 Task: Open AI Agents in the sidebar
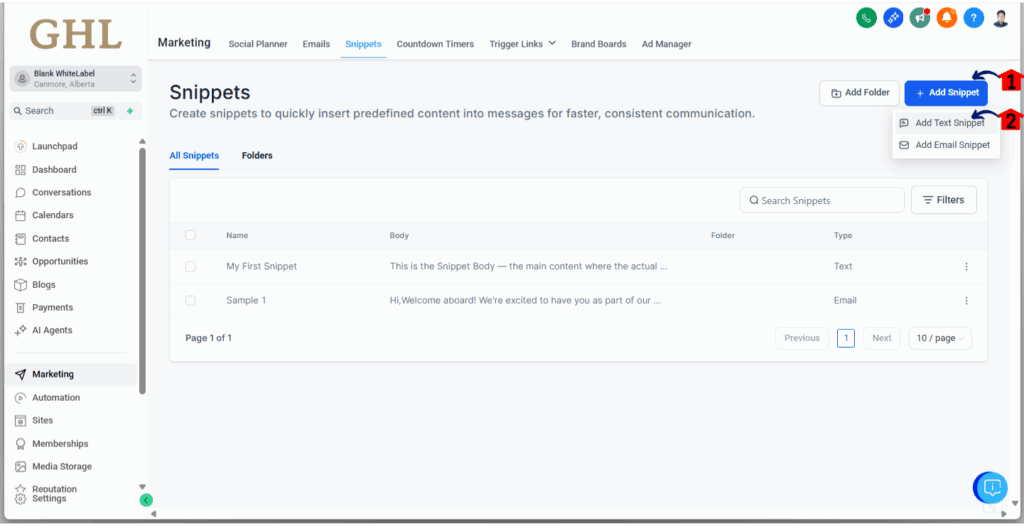(x=52, y=331)
